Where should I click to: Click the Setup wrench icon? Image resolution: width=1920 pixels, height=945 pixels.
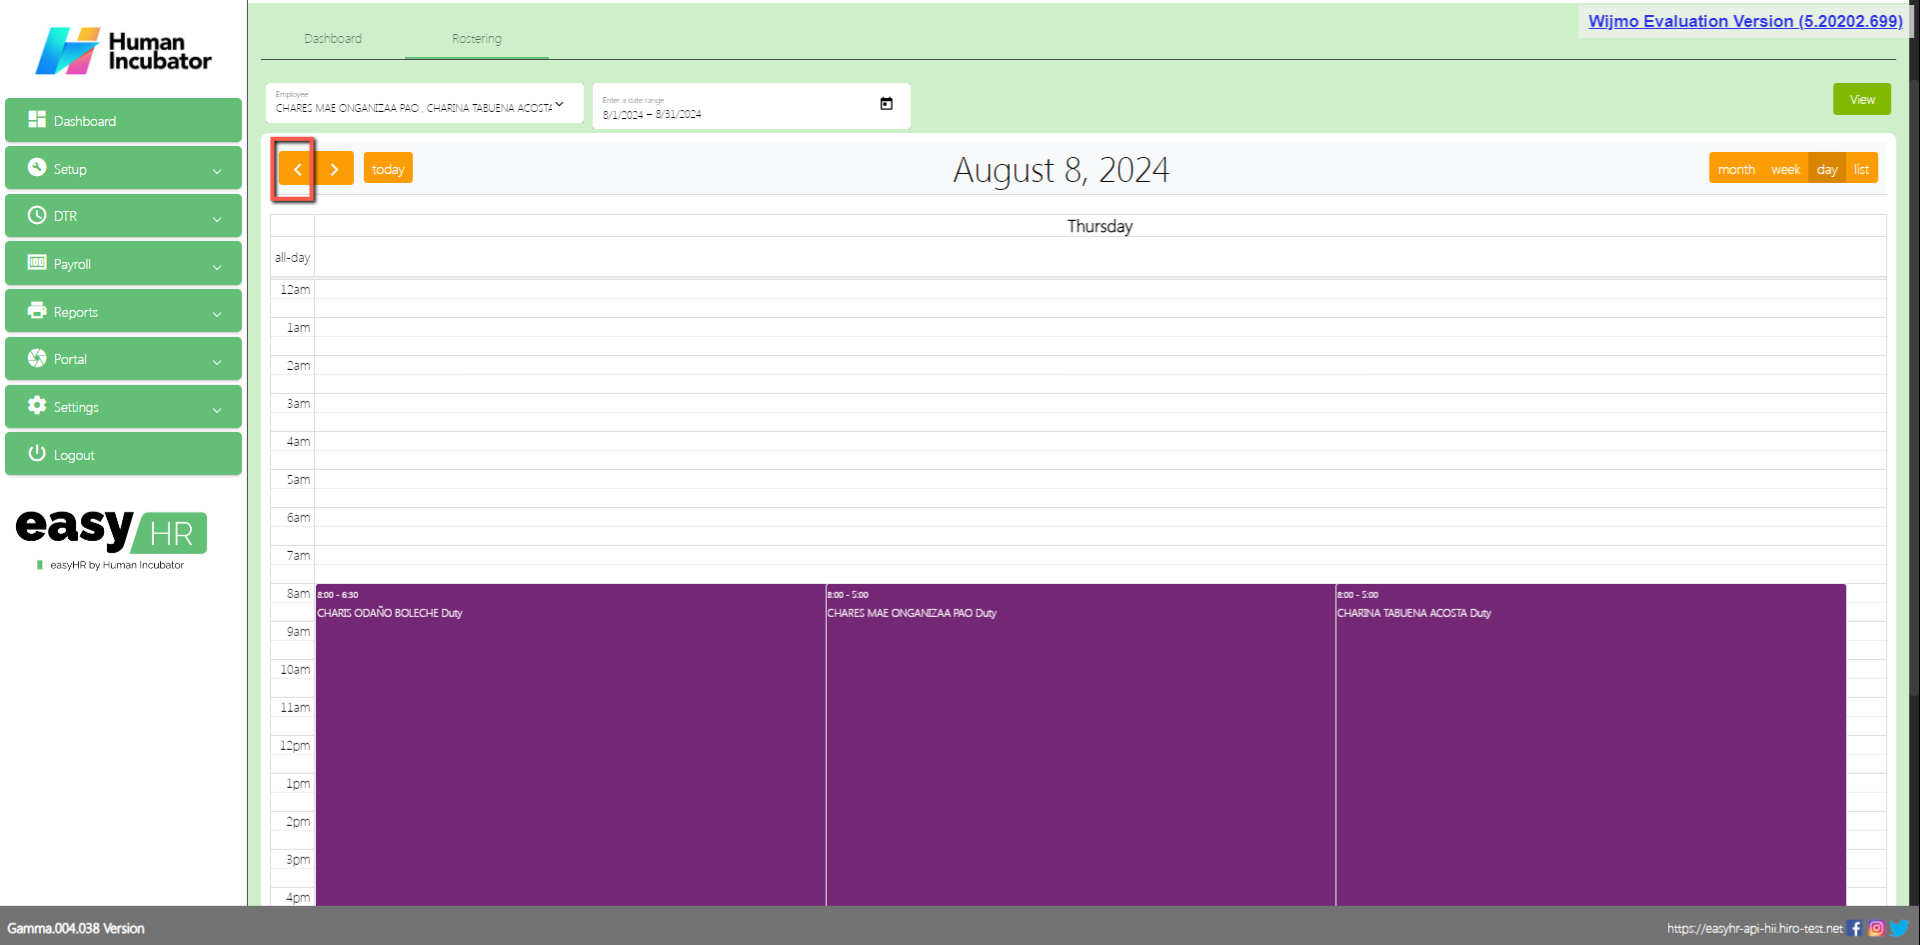(x=37, y=168)
